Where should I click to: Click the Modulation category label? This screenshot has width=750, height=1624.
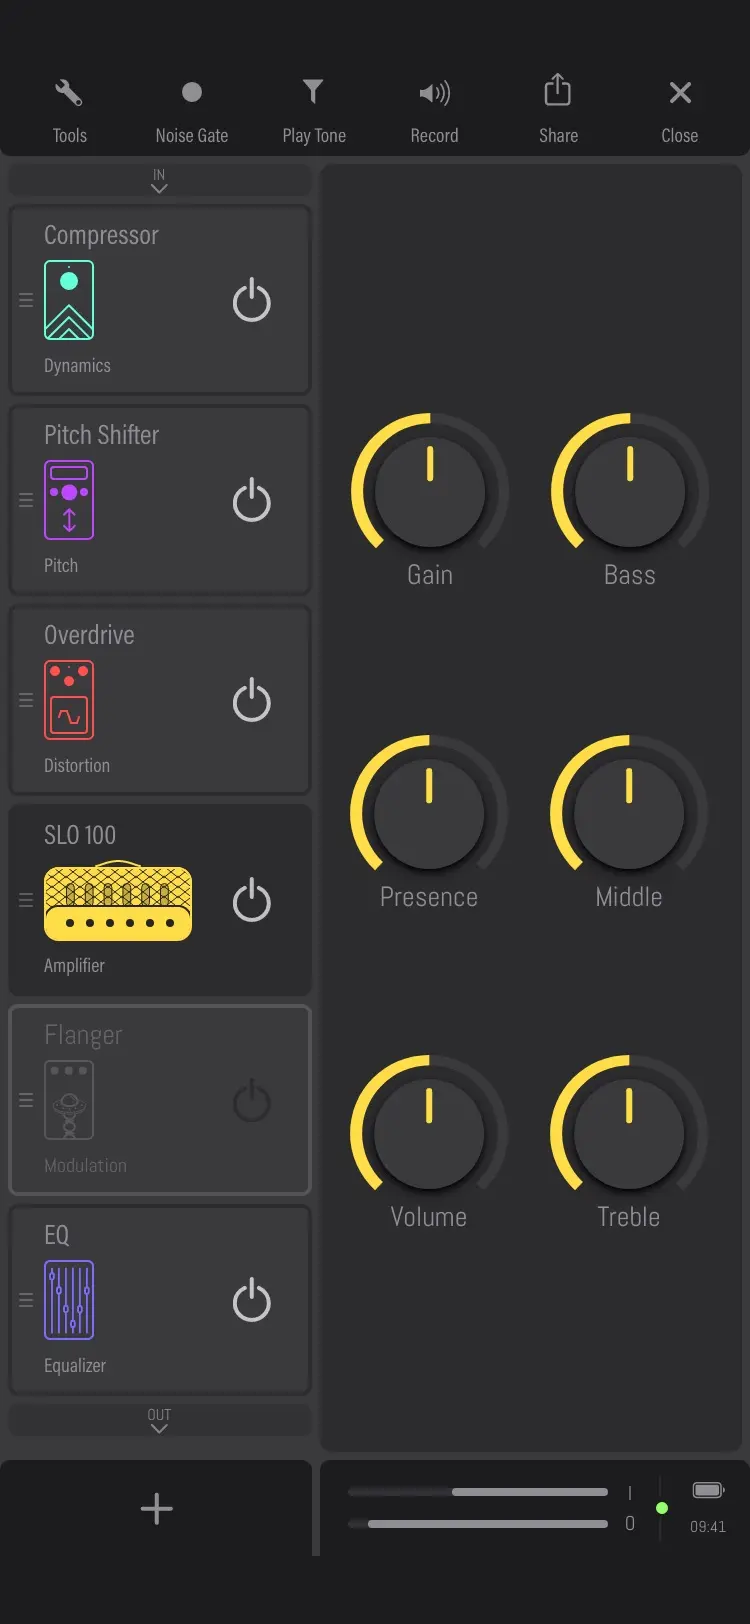pos(85,1165)
